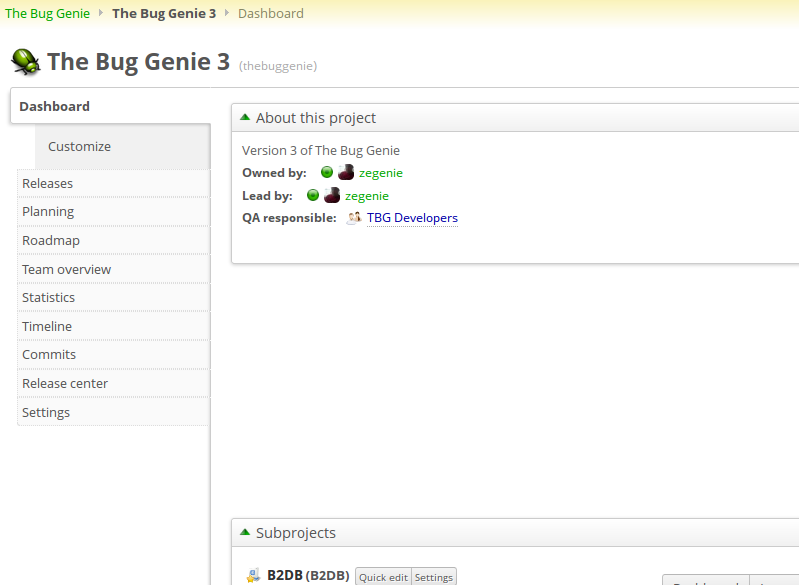
Task: Collapse the About this project panel
Action: (x=245, y=117)
